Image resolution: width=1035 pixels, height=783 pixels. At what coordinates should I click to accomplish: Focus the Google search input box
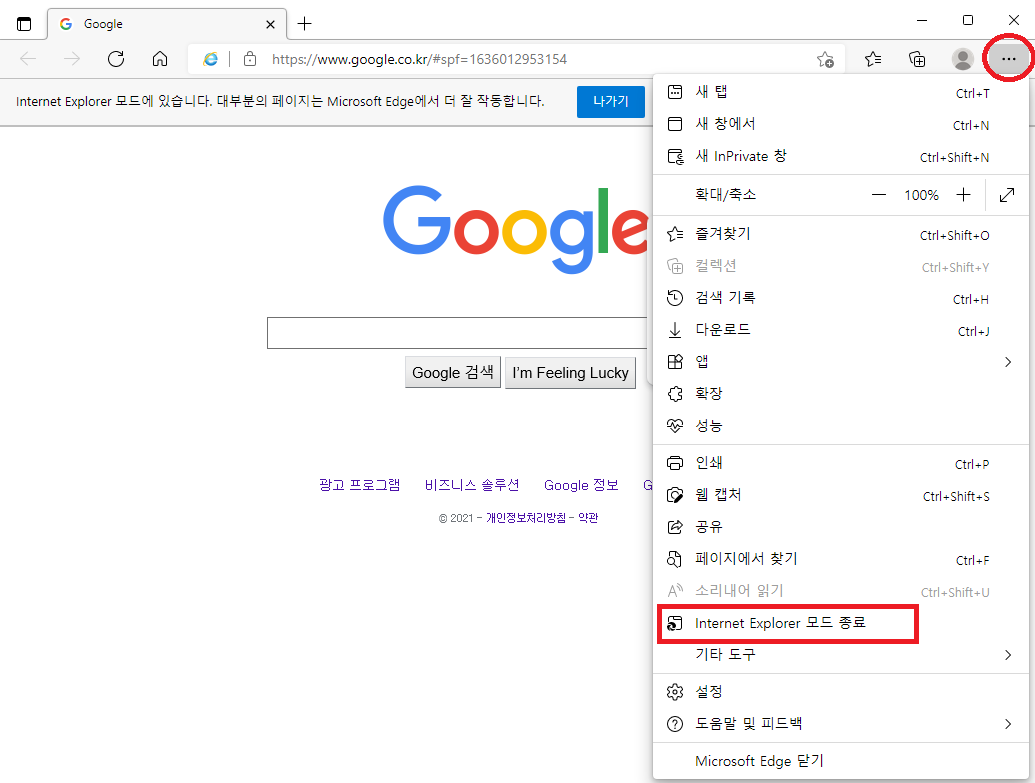tap(459, 333)
